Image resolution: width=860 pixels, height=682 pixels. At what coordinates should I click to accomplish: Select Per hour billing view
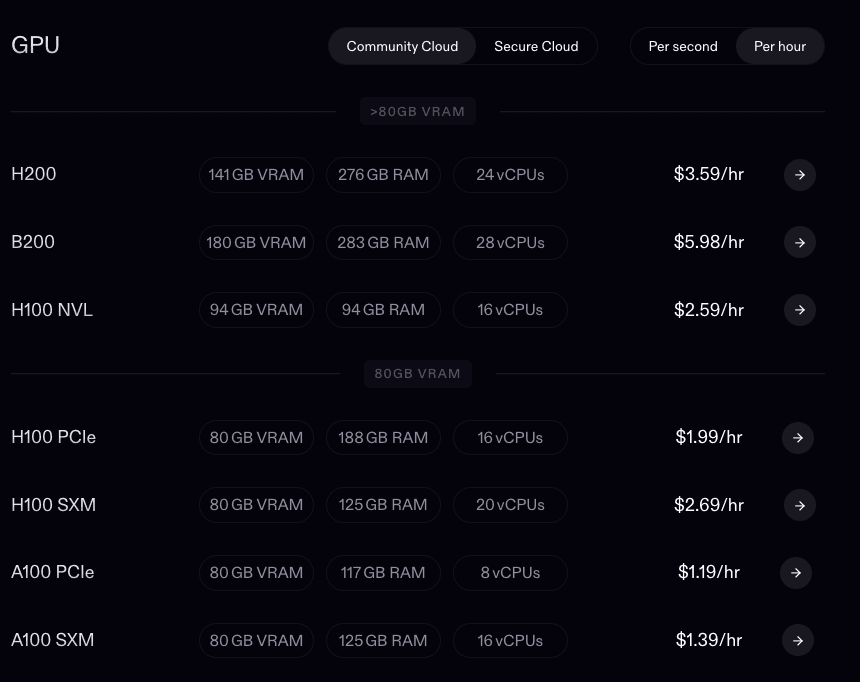(x=780, y=46)
